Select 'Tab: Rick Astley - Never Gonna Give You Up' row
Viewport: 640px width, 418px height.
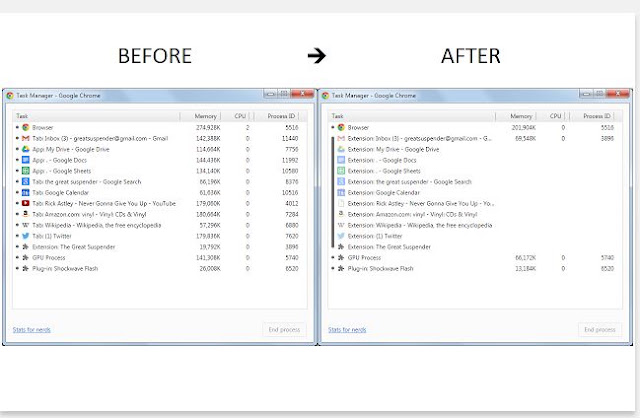pyautogui.click(x=160, y=203)
